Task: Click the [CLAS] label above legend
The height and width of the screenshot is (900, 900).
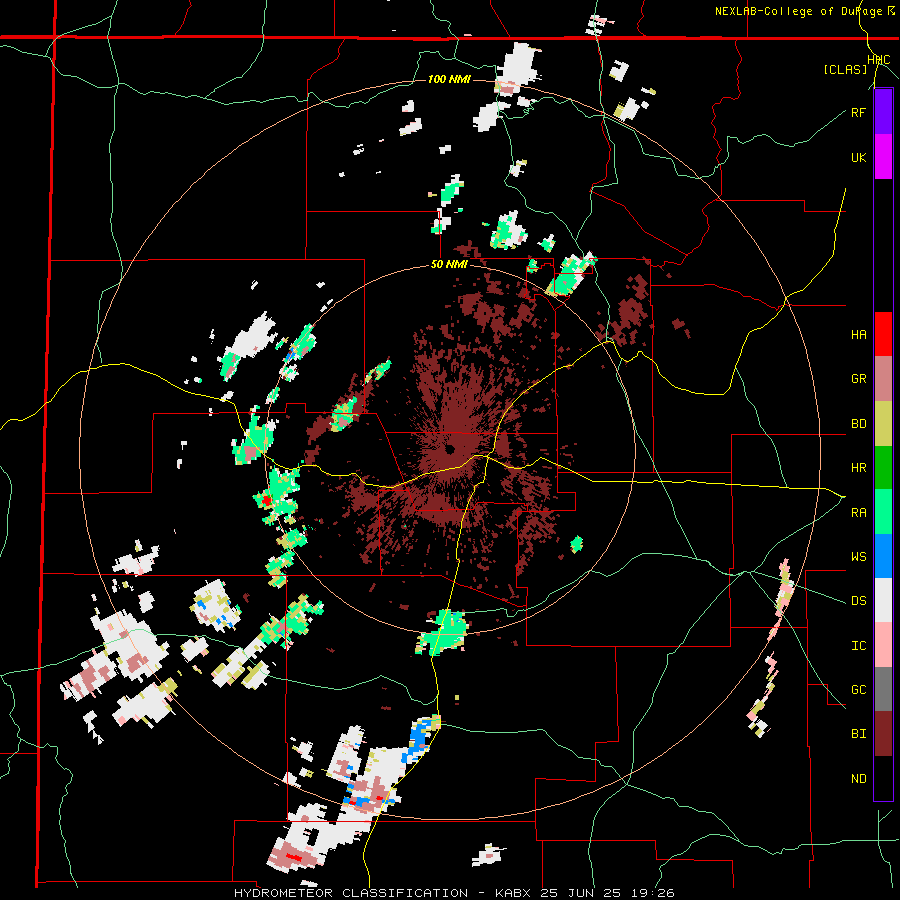Action: click(x=845, y=70)
